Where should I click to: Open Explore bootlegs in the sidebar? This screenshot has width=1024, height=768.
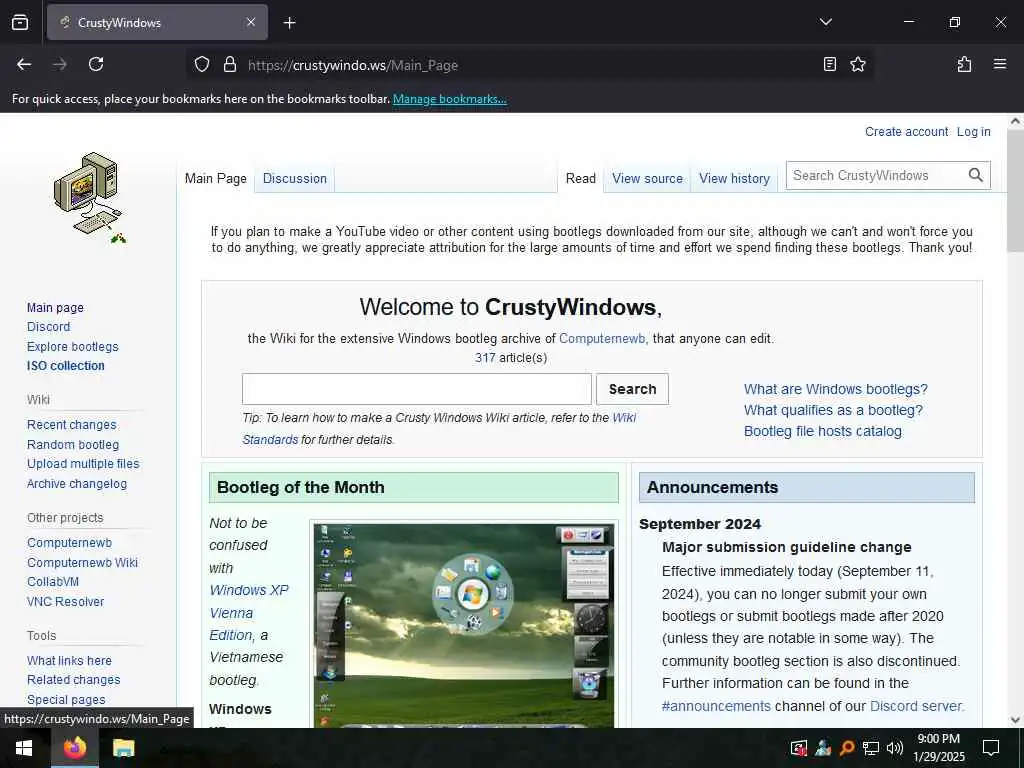pos(72,346)
